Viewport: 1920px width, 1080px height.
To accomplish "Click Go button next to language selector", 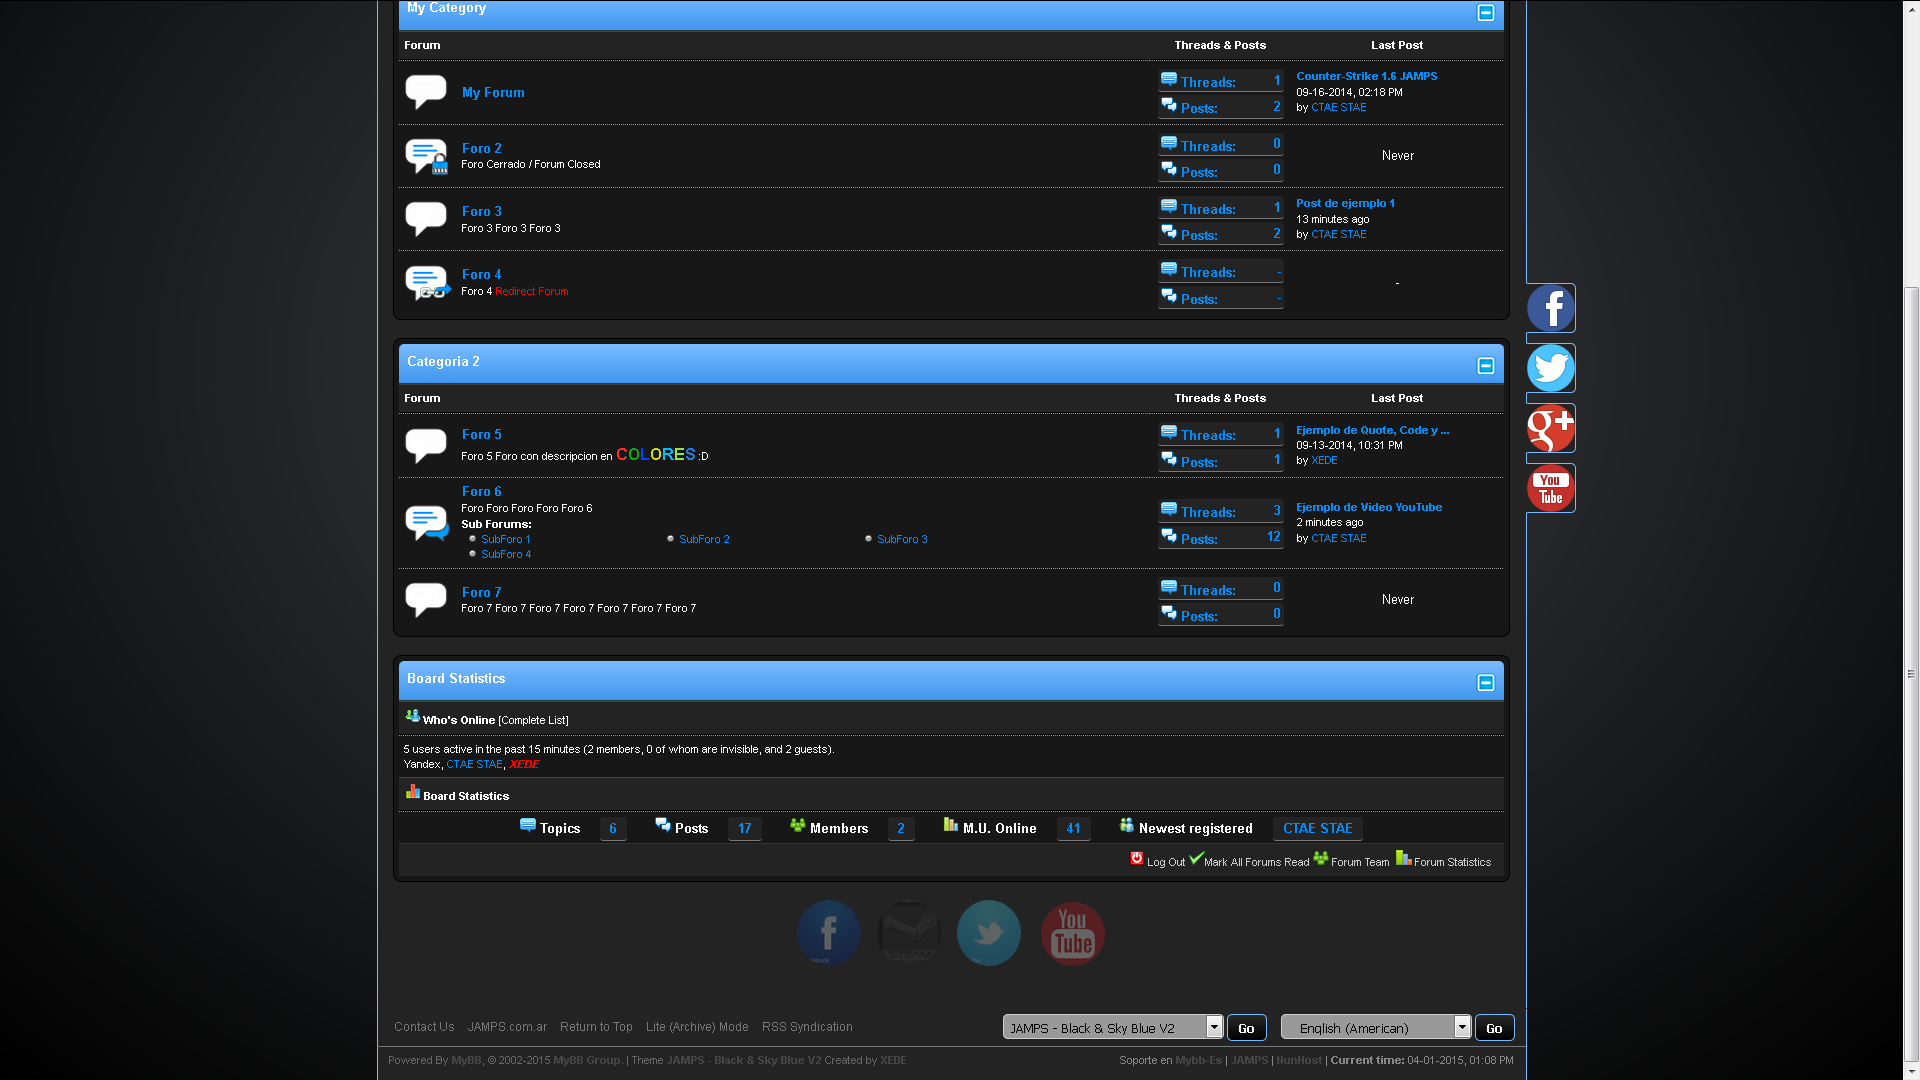I will click(1494, 1028).
